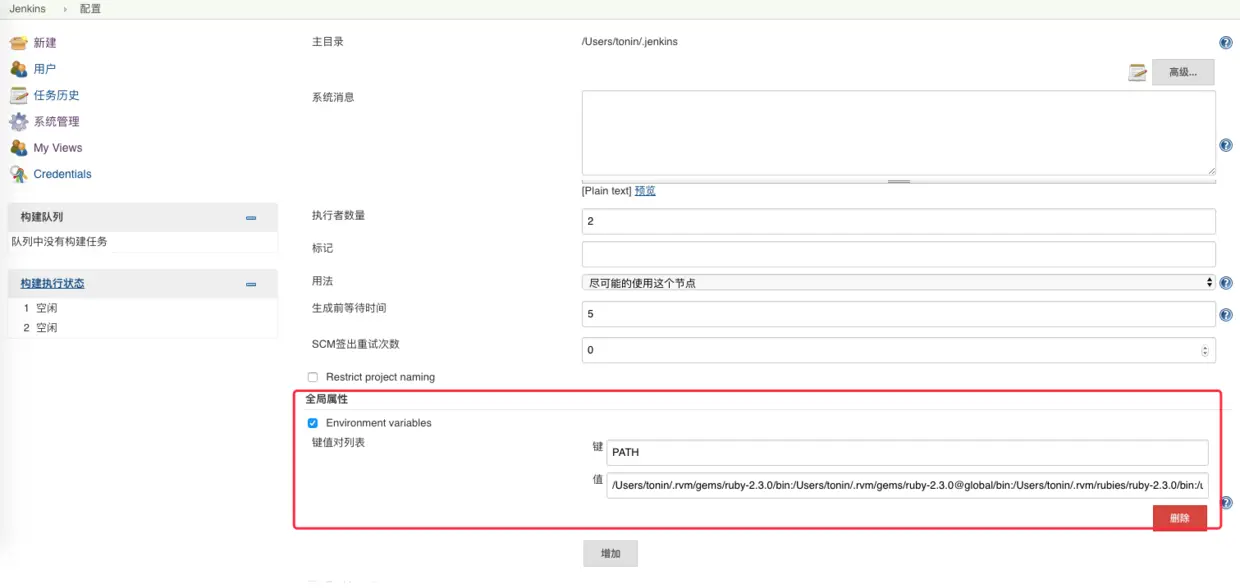Open 系统管理 in the sidebar
The height and width of the screenshot is (588, 1240).
coord(57,121)
